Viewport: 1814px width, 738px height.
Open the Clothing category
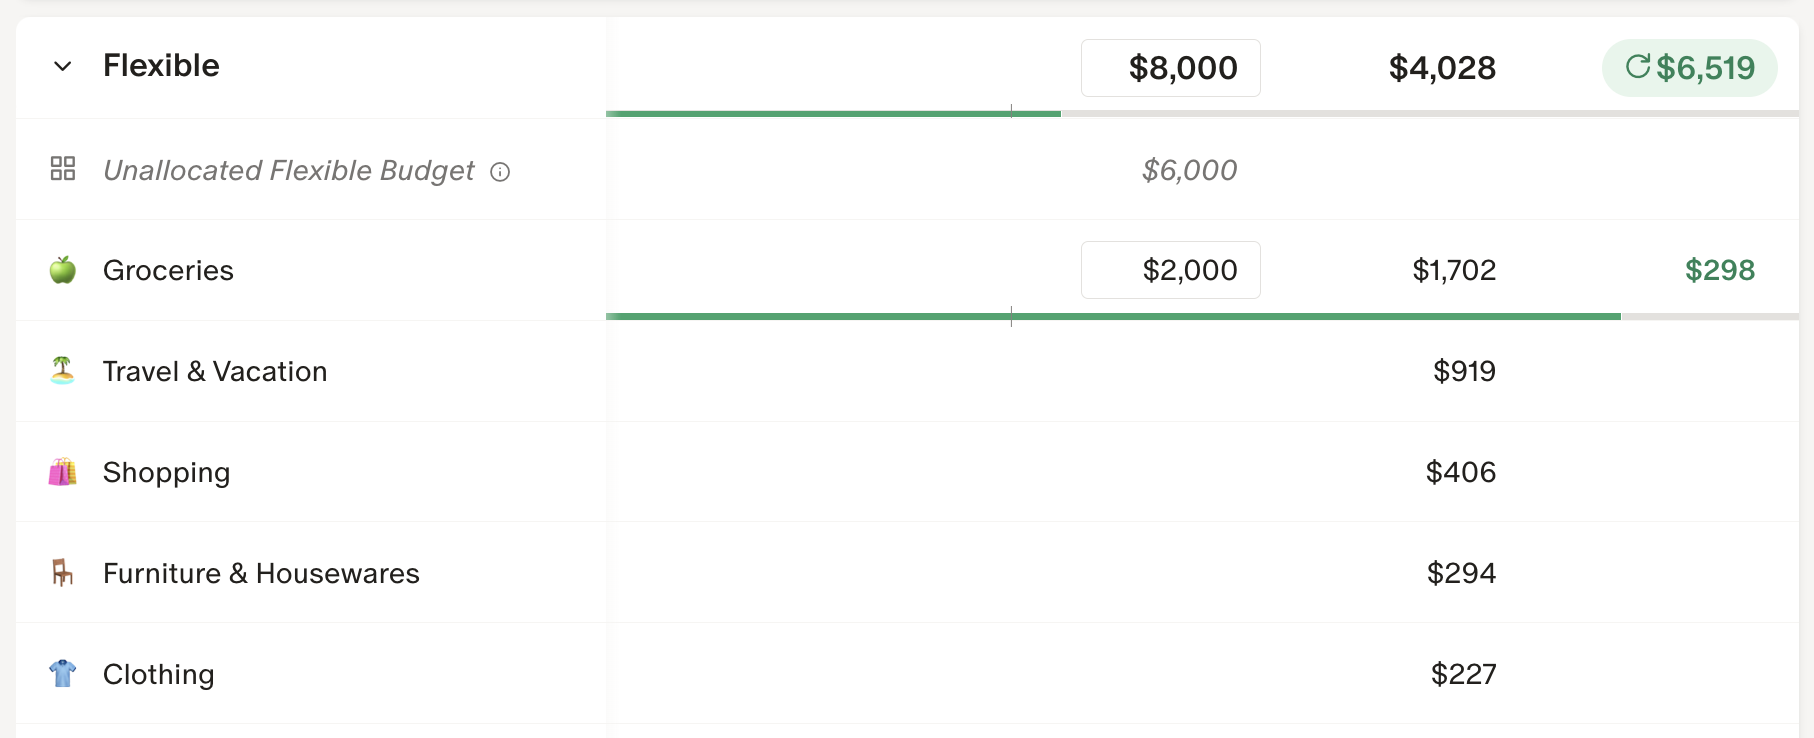click(x=158, y=674)
